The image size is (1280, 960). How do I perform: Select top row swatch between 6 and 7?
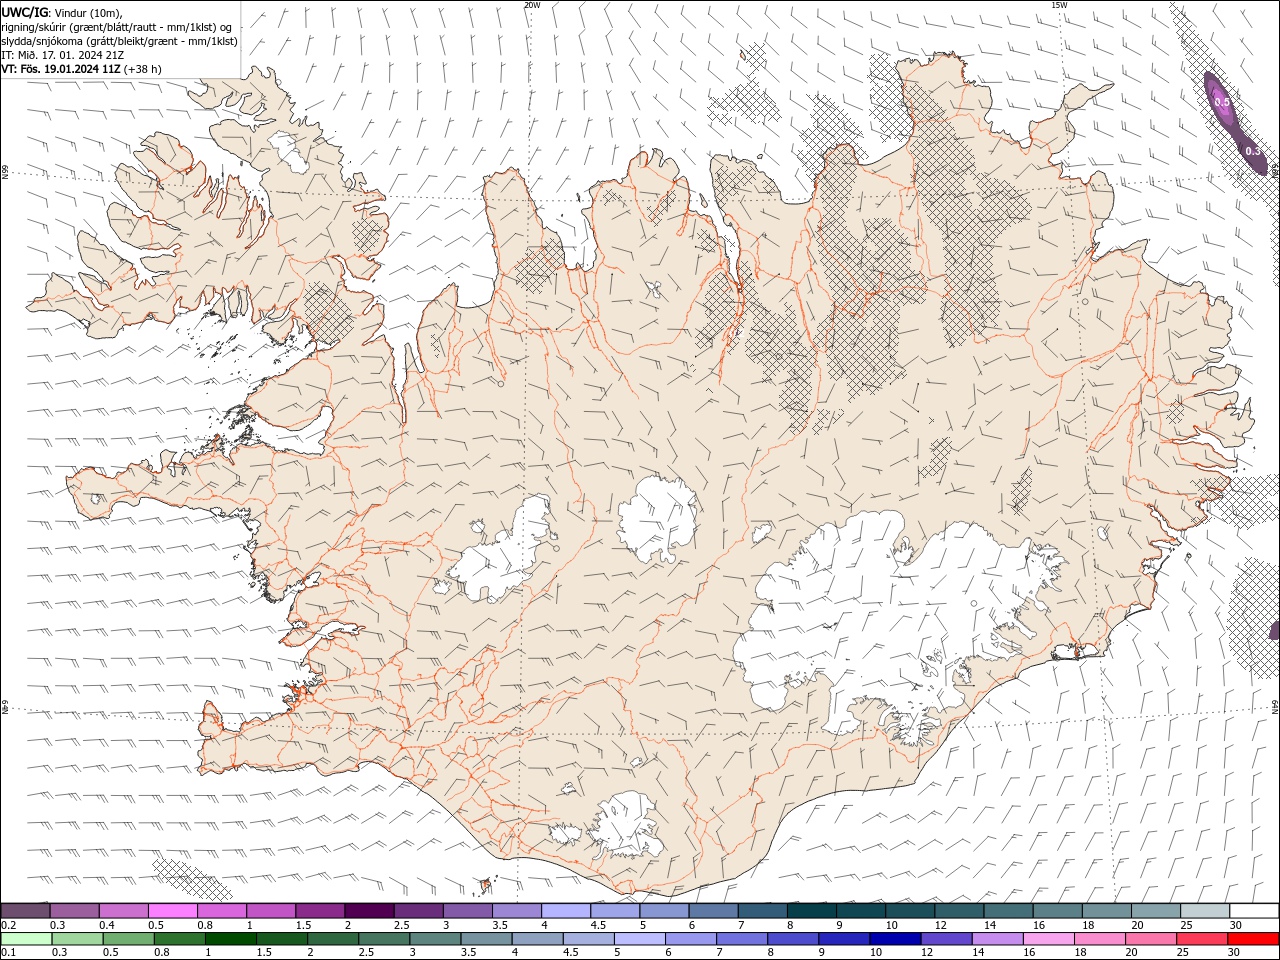714,910
